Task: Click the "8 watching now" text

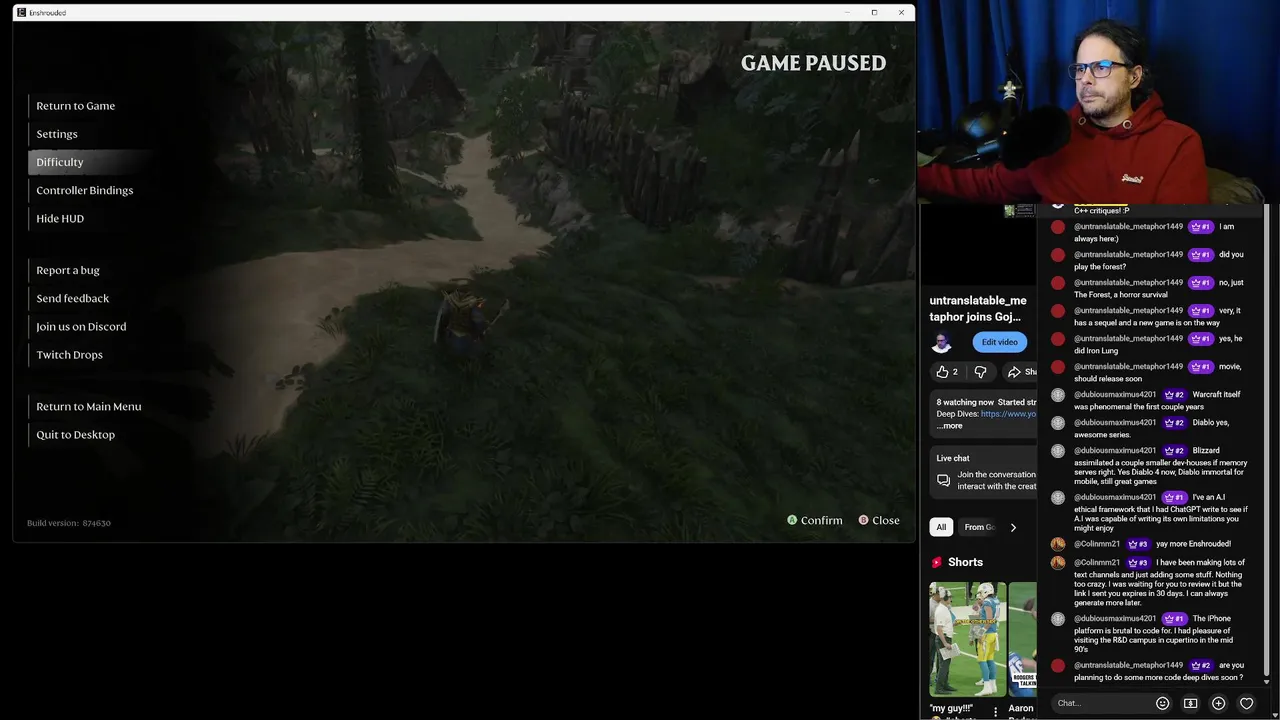Action: (x=965, y=402)
